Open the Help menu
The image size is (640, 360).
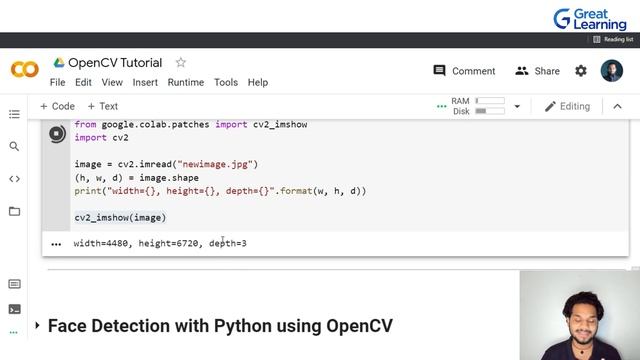[x=258, y=82]
